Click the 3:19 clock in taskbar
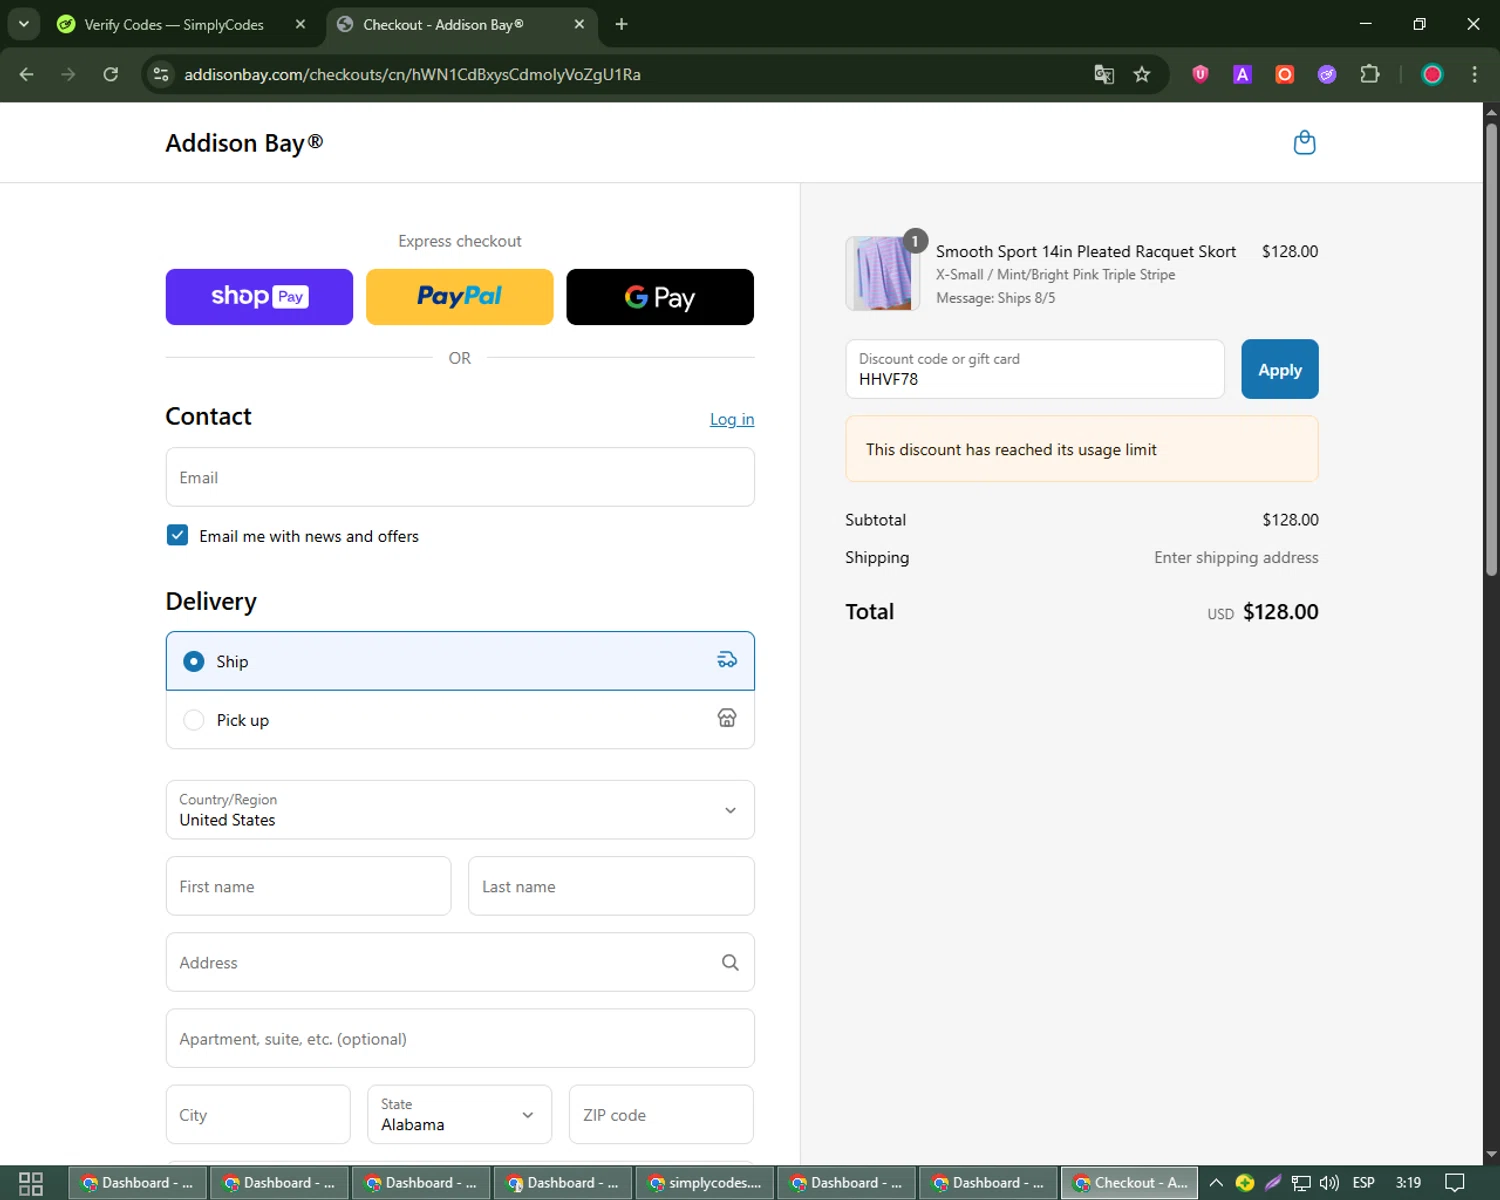Screen dimensions: 1500x1200 click(x=1408, y=1183)
